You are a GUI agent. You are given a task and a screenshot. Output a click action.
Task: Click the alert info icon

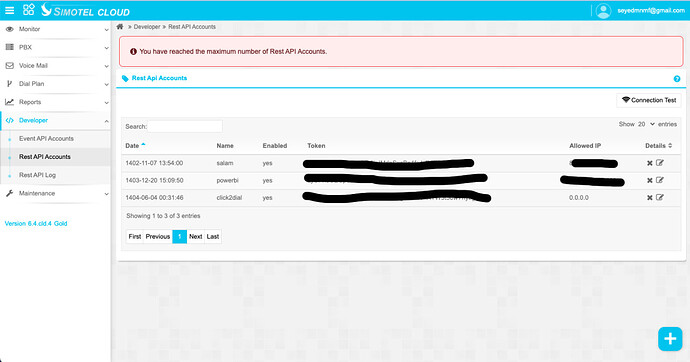click(133, 51)
